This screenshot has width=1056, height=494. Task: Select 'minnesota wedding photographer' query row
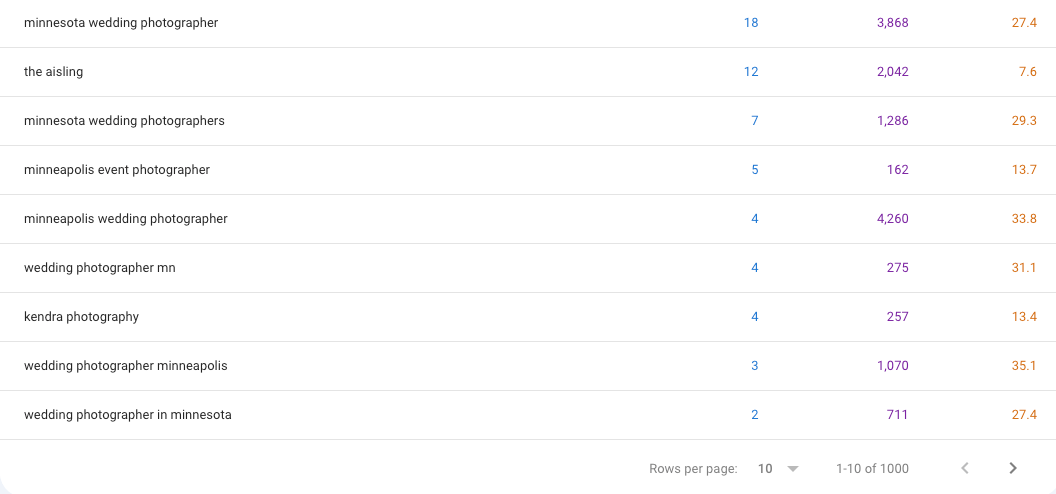[x=121, y=22]
